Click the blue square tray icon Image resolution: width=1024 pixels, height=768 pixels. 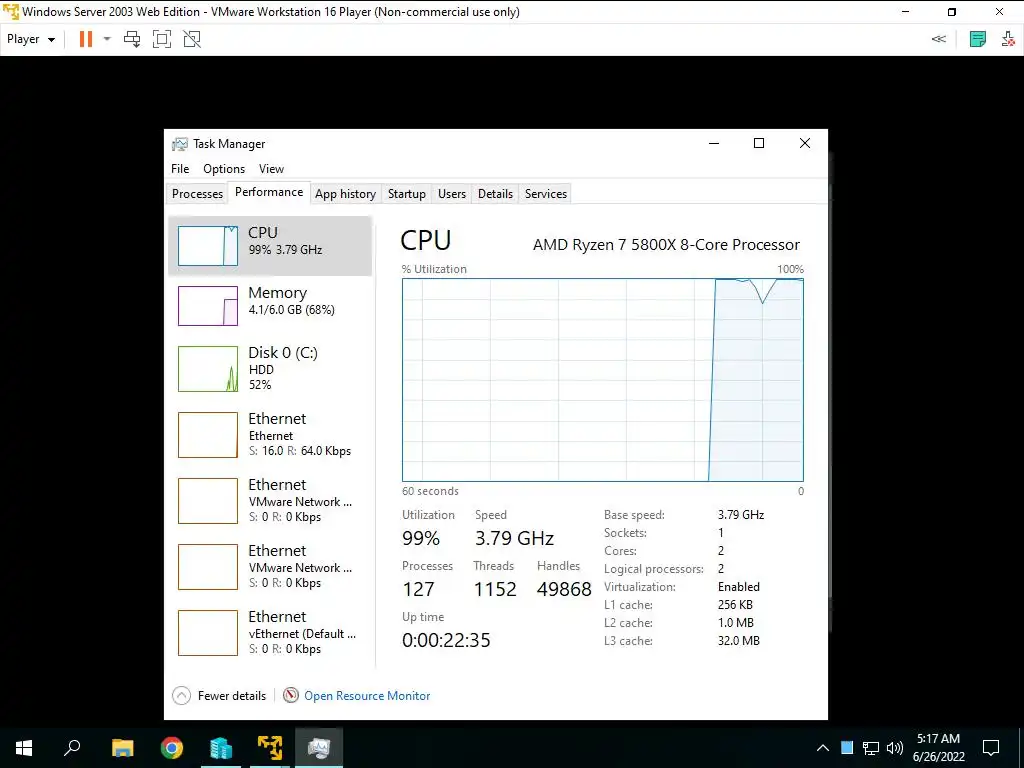847,748
